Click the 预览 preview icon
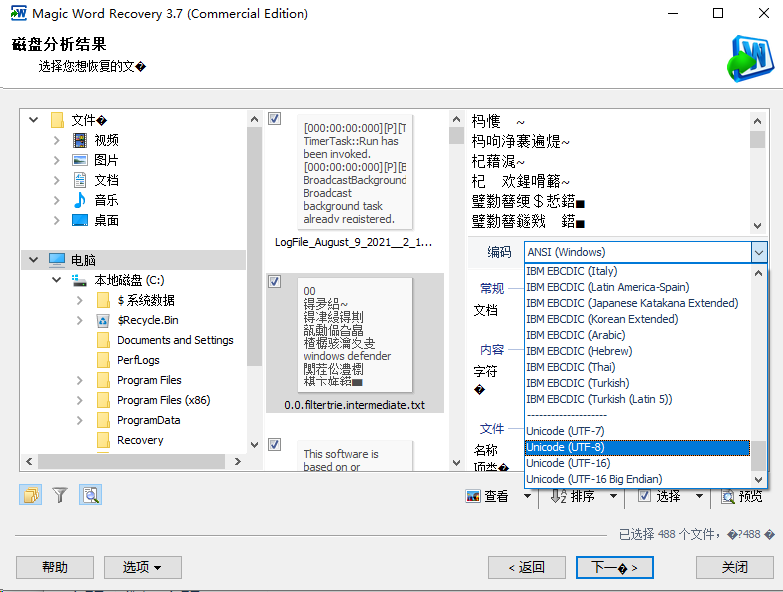Image resolution: width=783 pixels, height=592 pixels. pyautogui.click(x=728, y=496)
